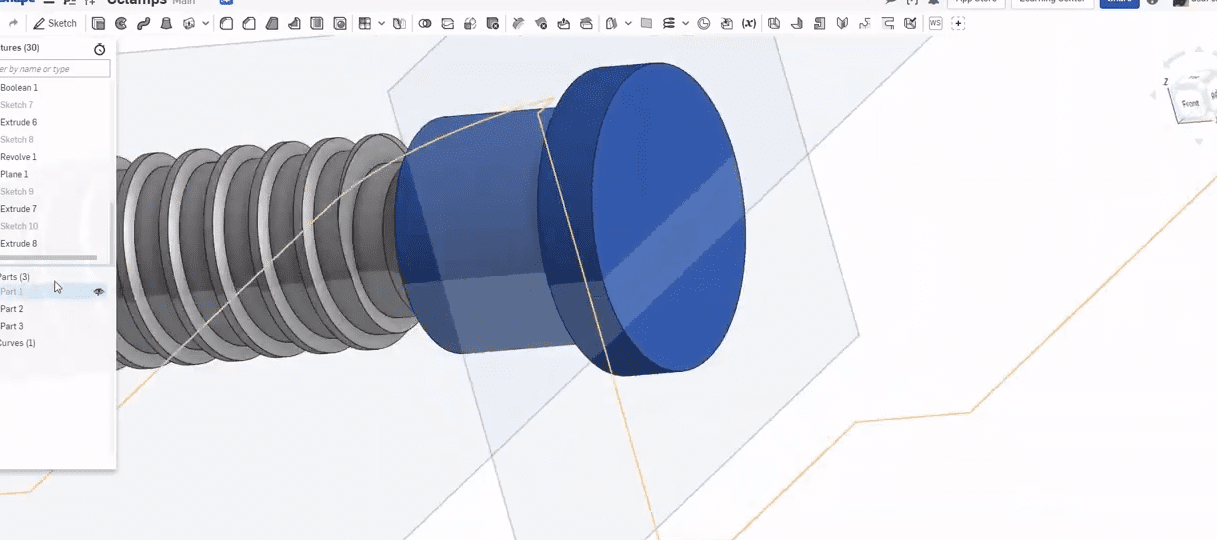1217x540 pixels.
Task: Click the Redo arrow icon
Action: click(13, 23)
